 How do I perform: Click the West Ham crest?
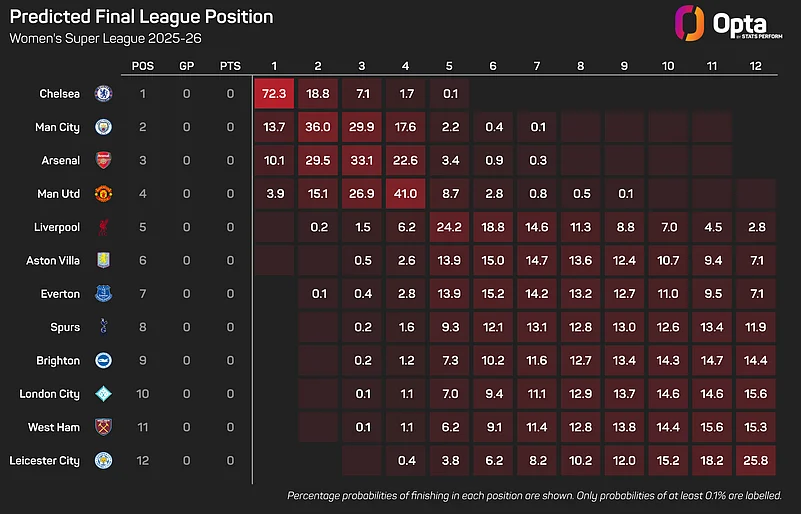[104, 427]
